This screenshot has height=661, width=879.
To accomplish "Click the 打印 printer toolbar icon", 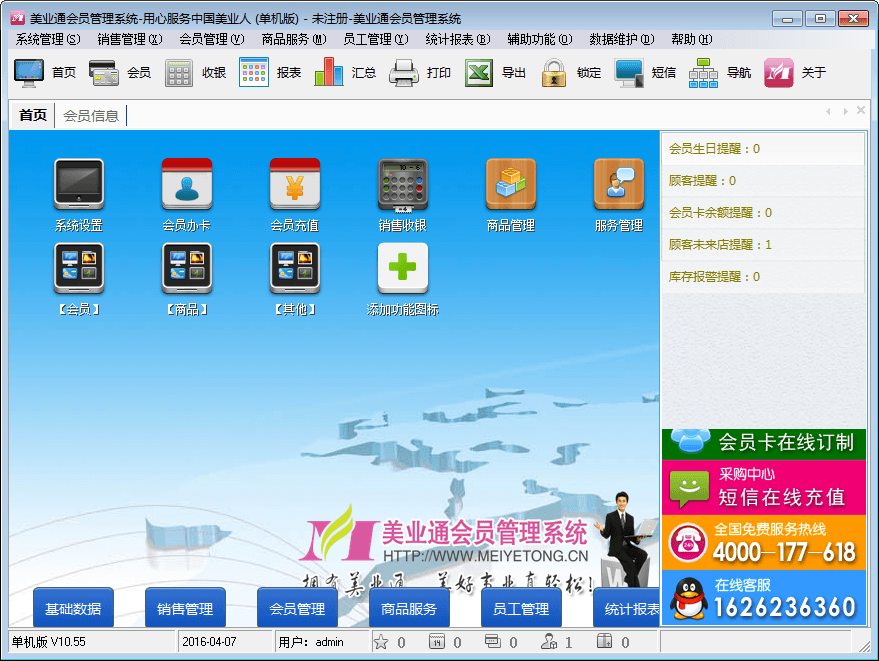I will 404,73.
